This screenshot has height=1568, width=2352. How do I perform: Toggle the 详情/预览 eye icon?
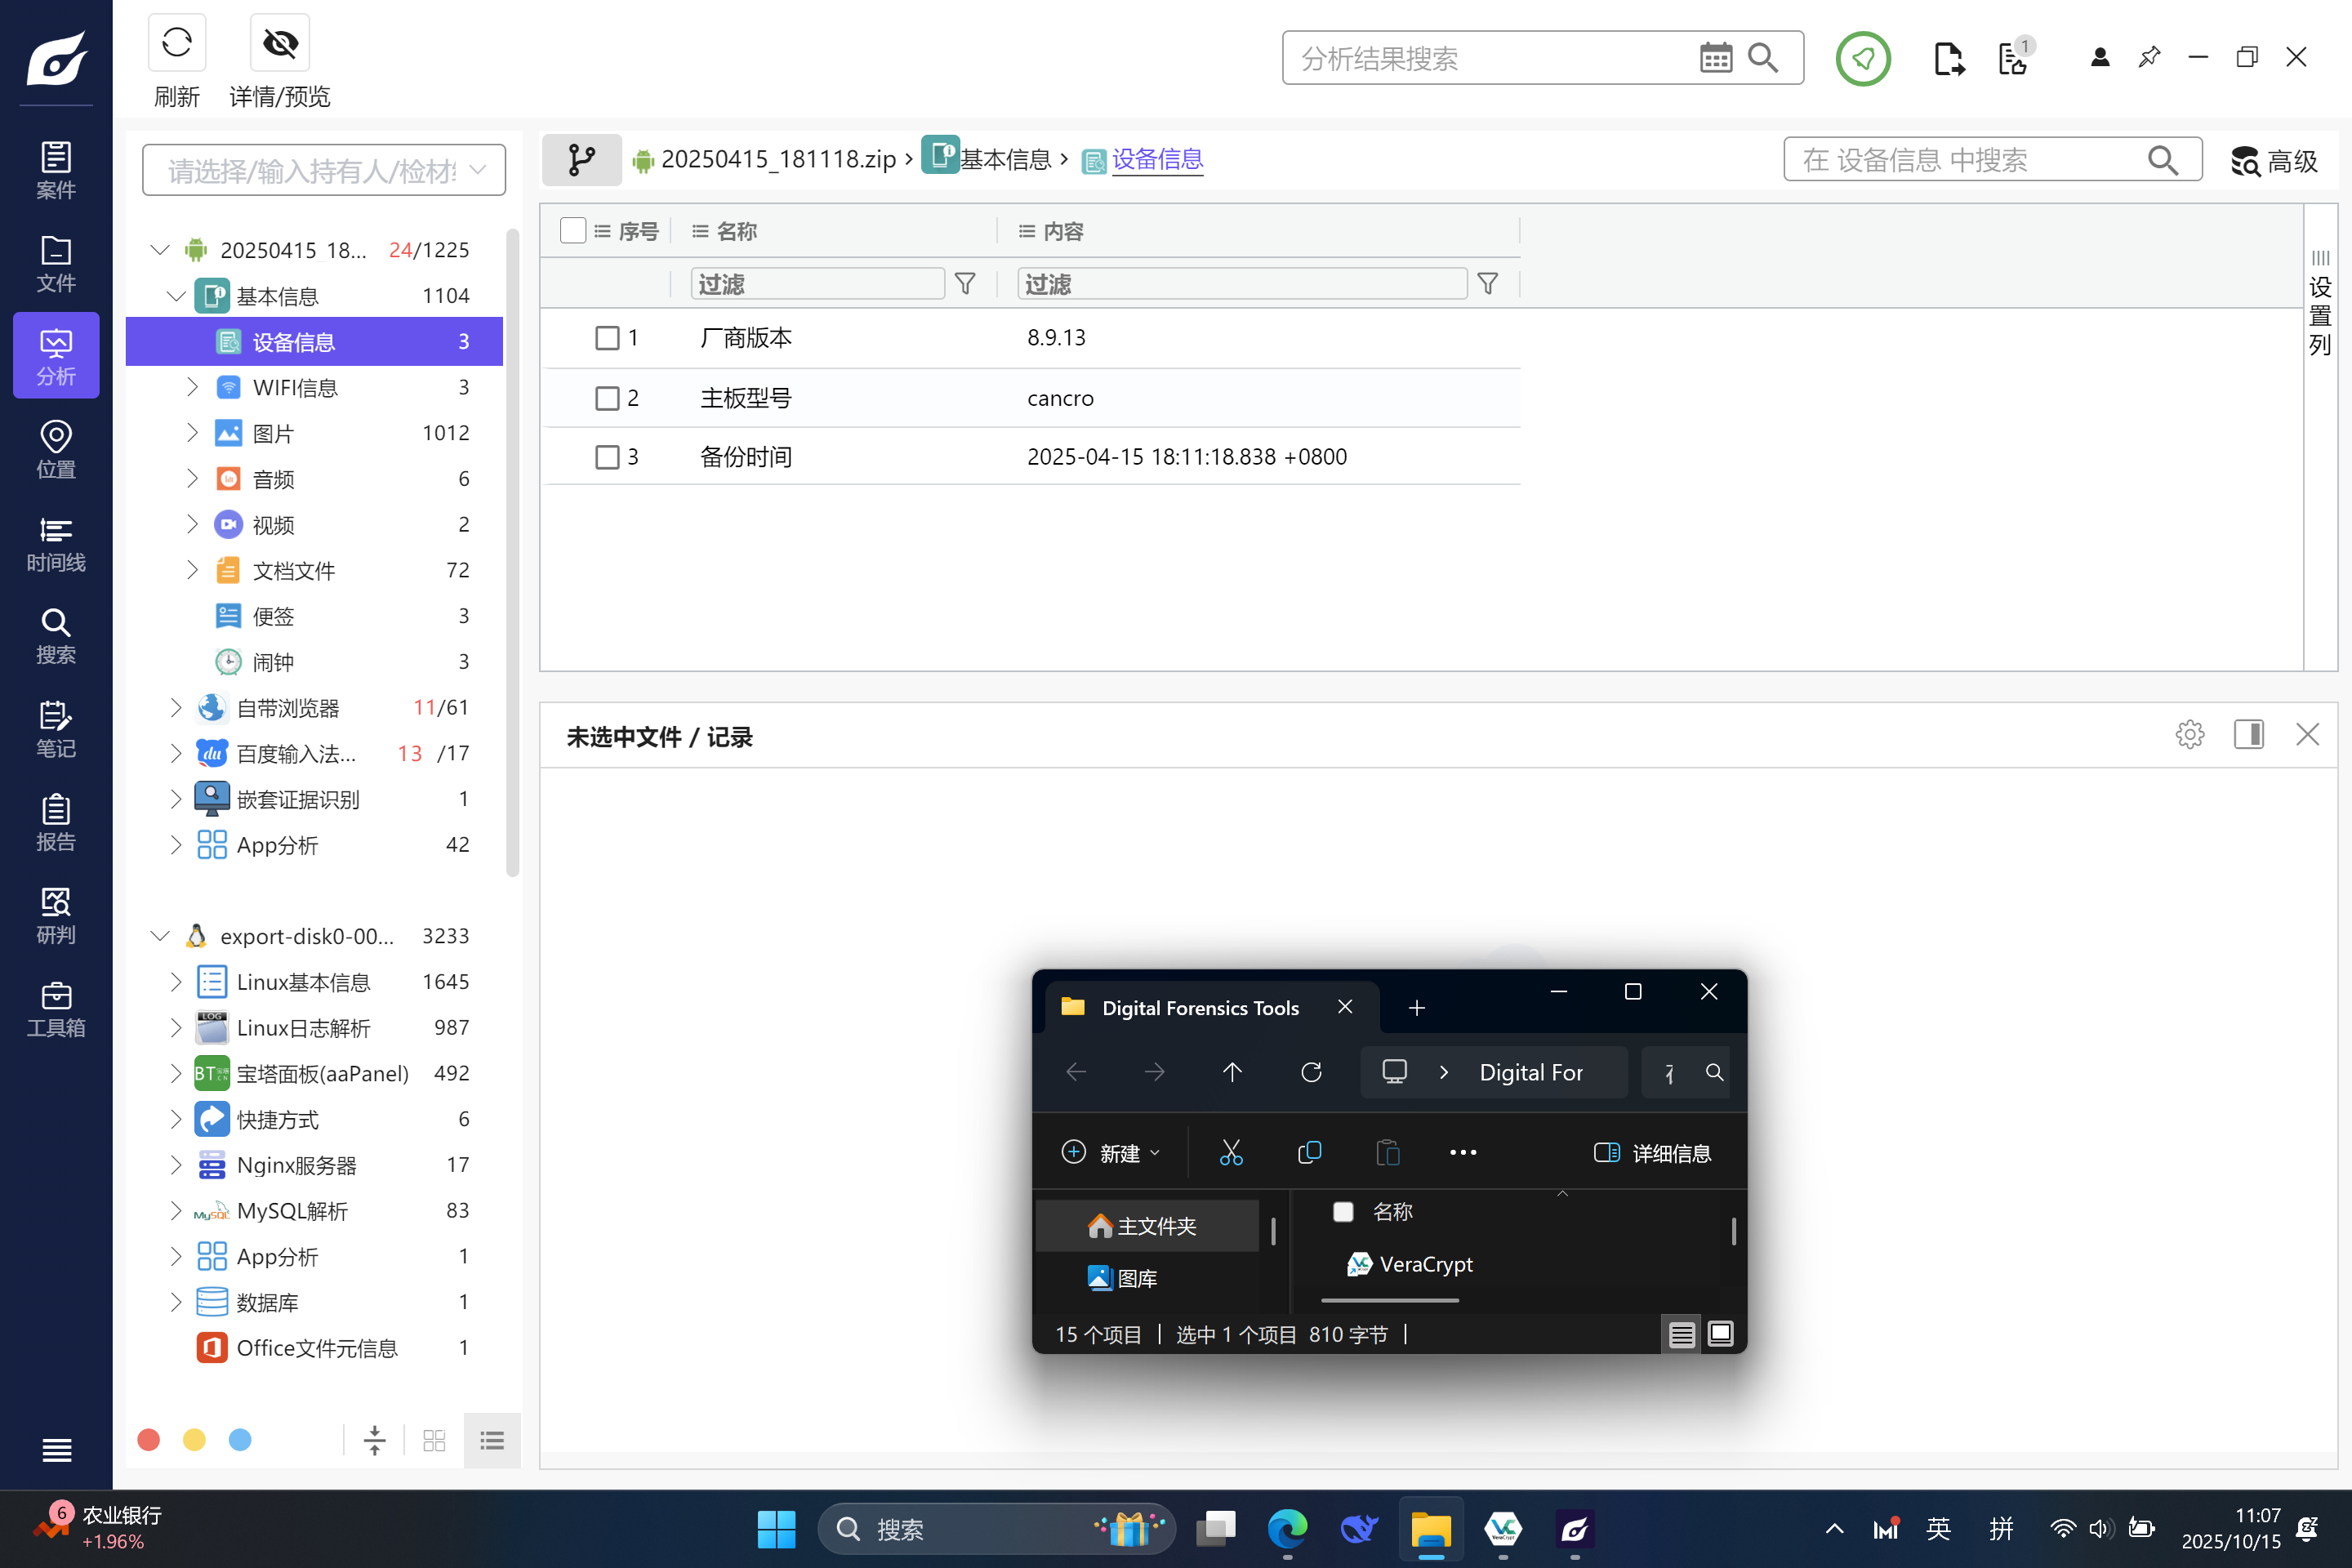pos(280,43)
